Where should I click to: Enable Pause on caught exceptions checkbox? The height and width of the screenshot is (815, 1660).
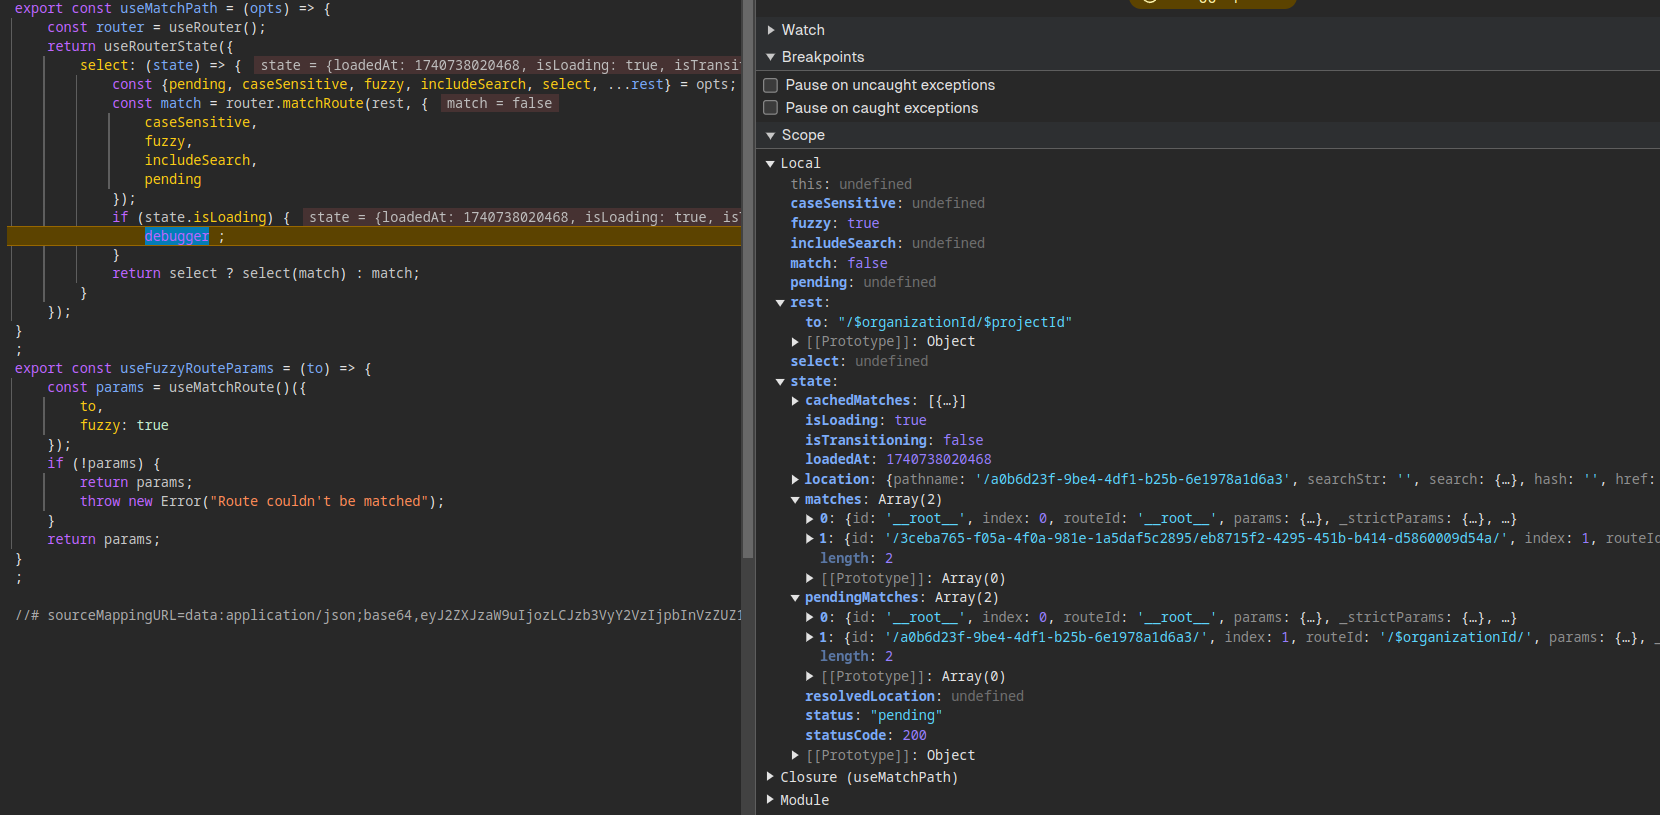tap(771, 108)
